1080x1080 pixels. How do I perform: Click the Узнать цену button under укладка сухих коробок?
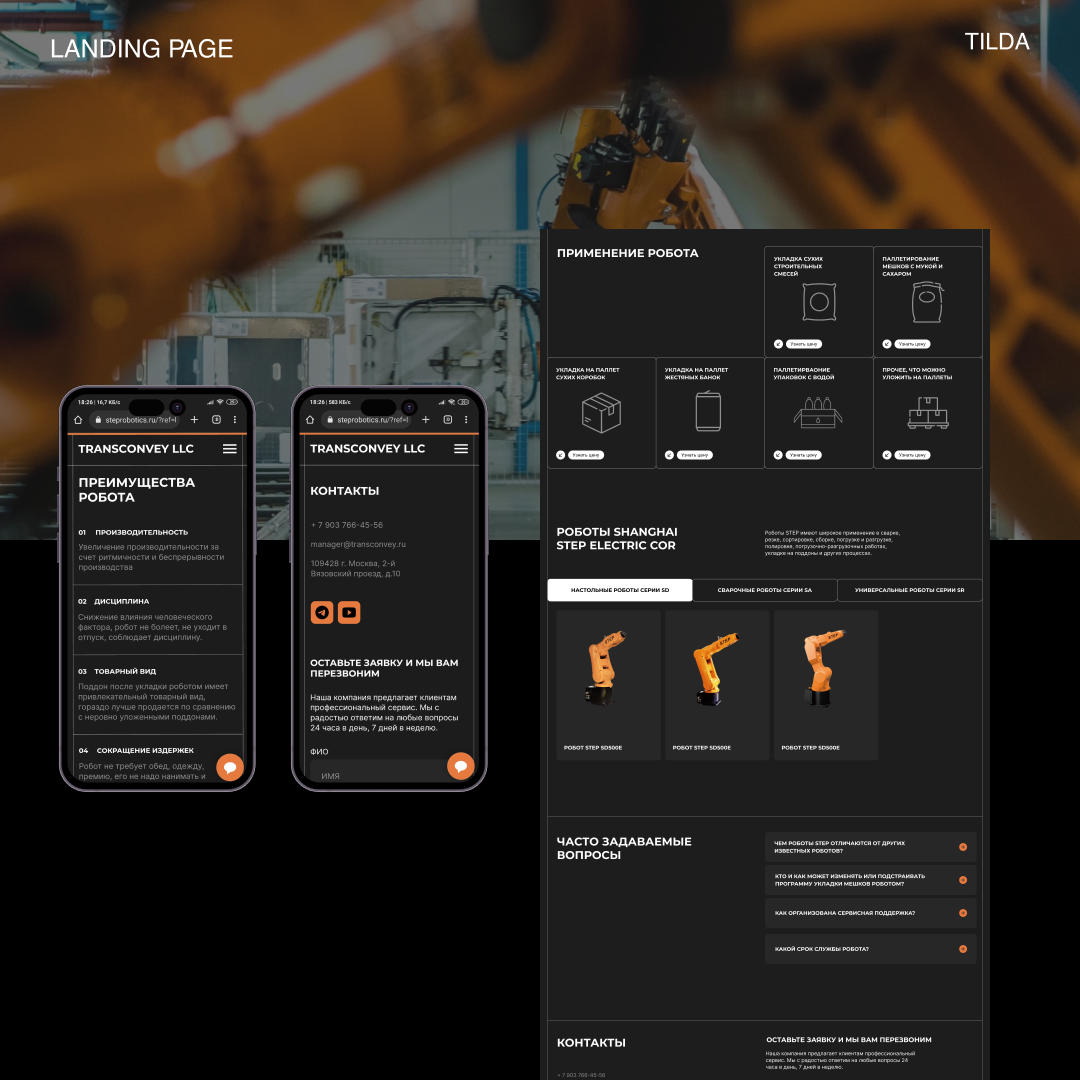point(587,455)
